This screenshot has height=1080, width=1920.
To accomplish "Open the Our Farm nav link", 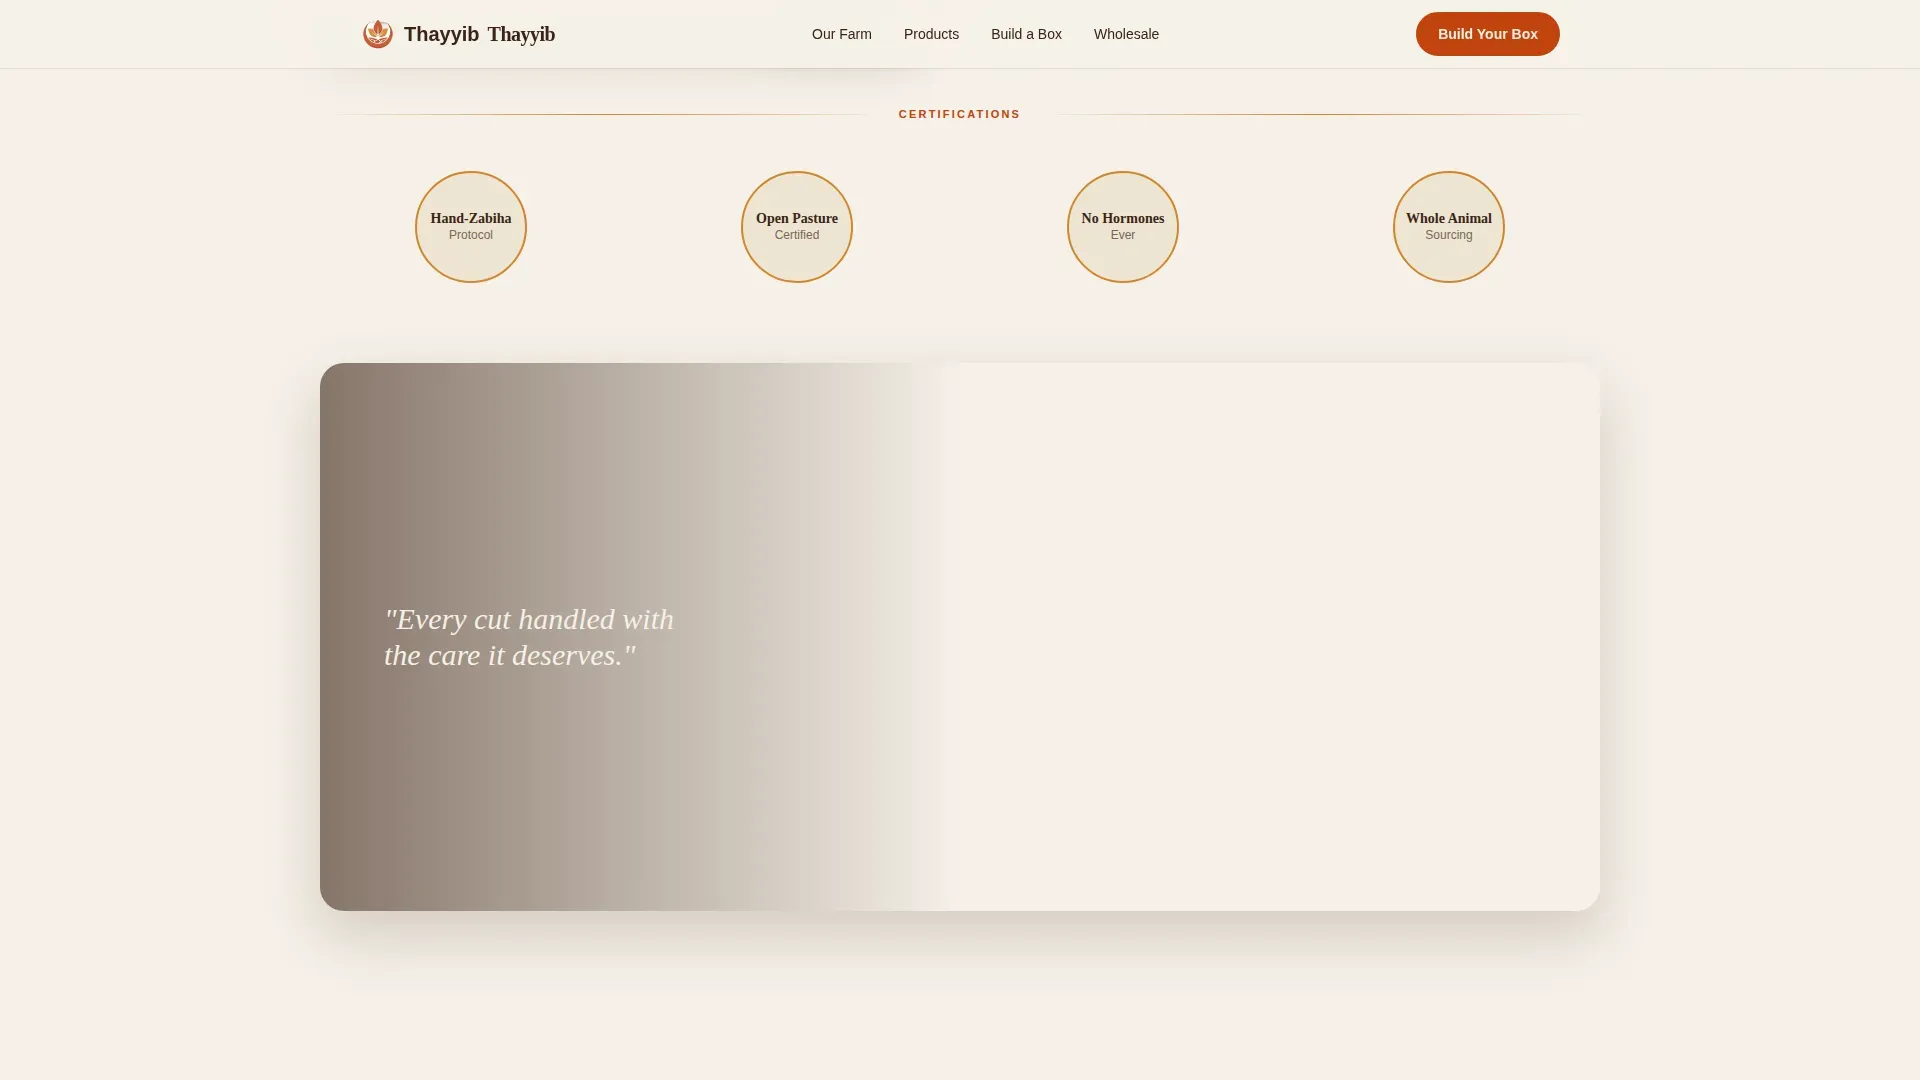I will click(x=842, y=34).
